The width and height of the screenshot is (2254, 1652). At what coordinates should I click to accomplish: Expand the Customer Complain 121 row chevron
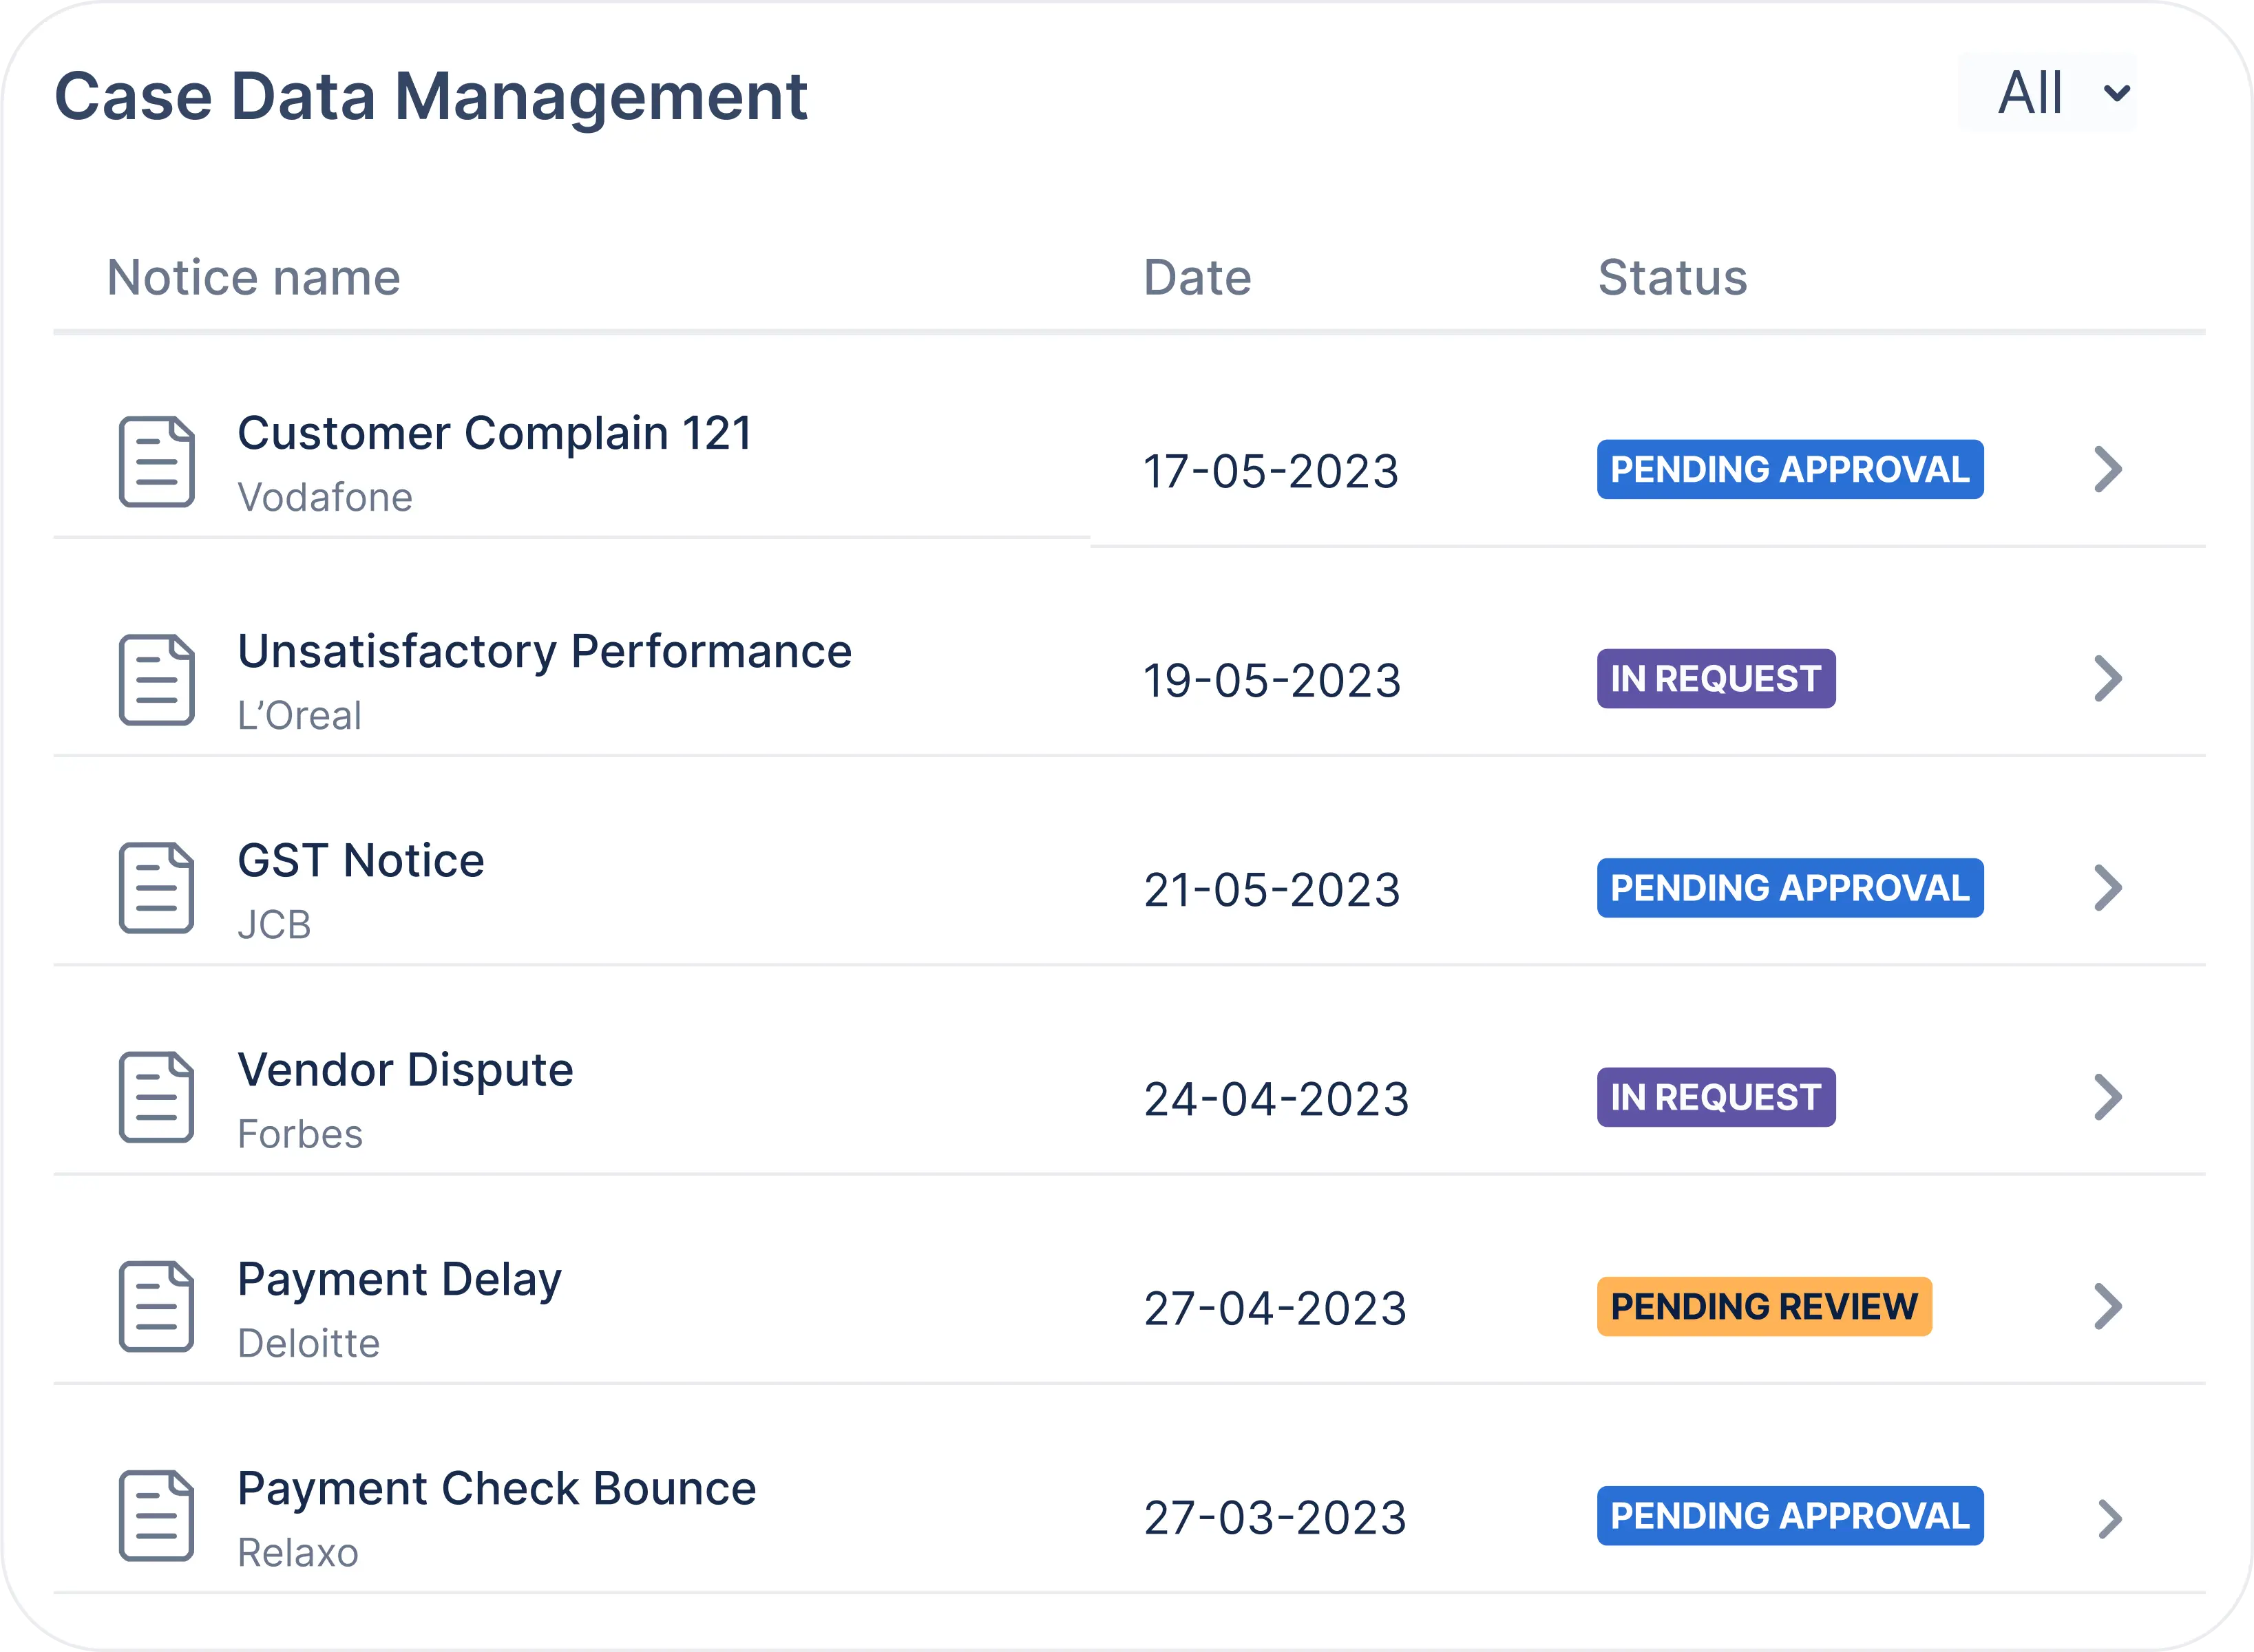(2108, 469)
